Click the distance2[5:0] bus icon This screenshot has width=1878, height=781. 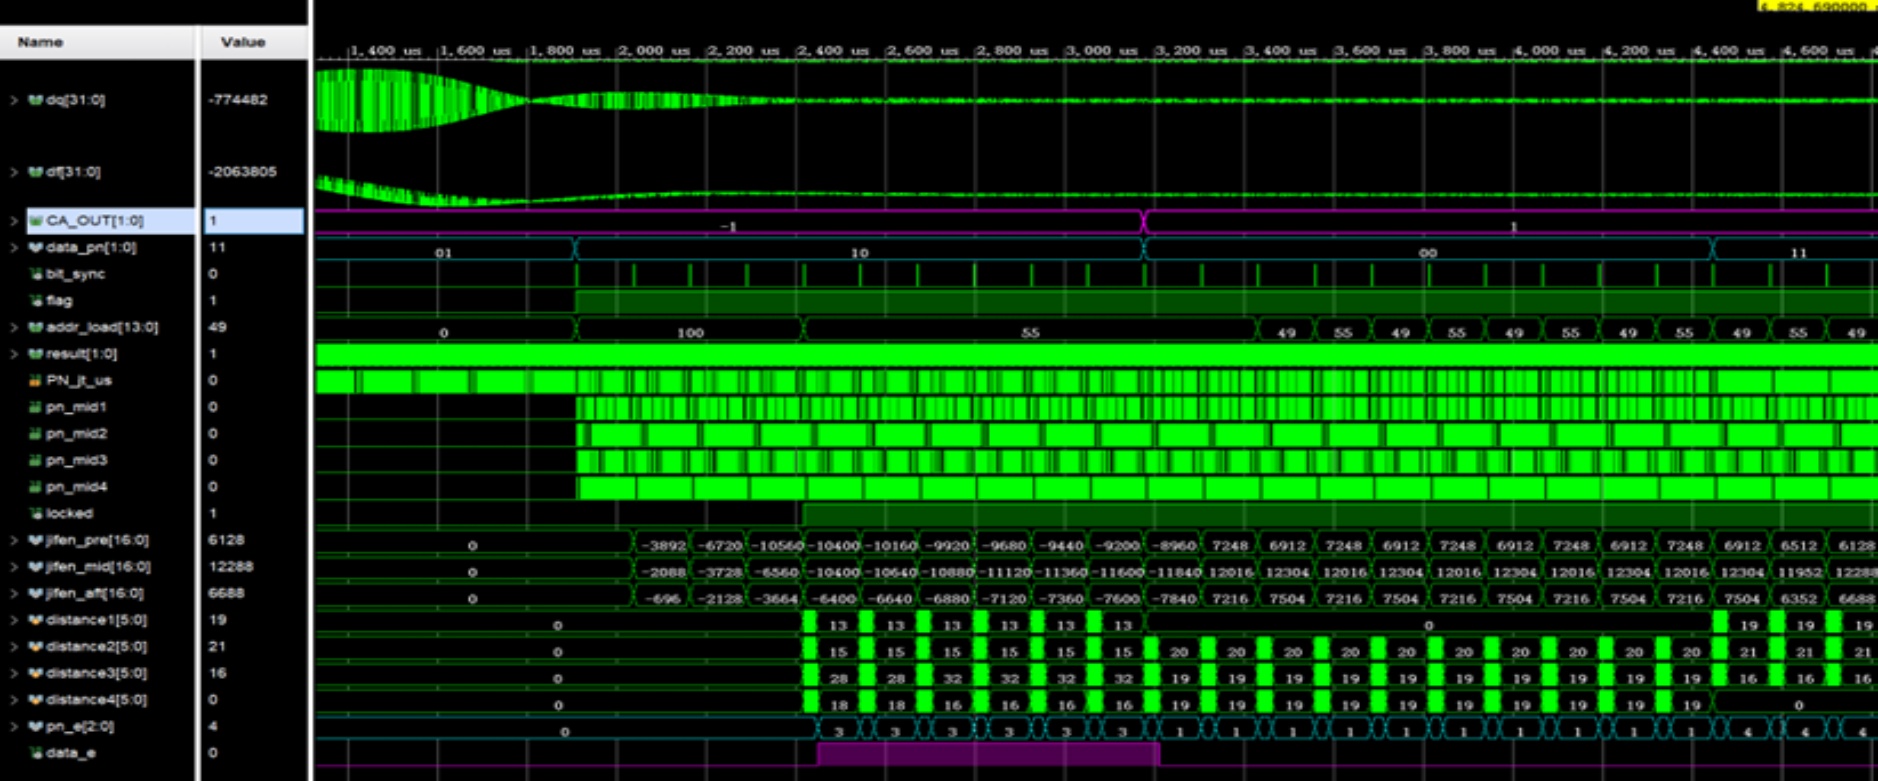(x=36, y=647)
